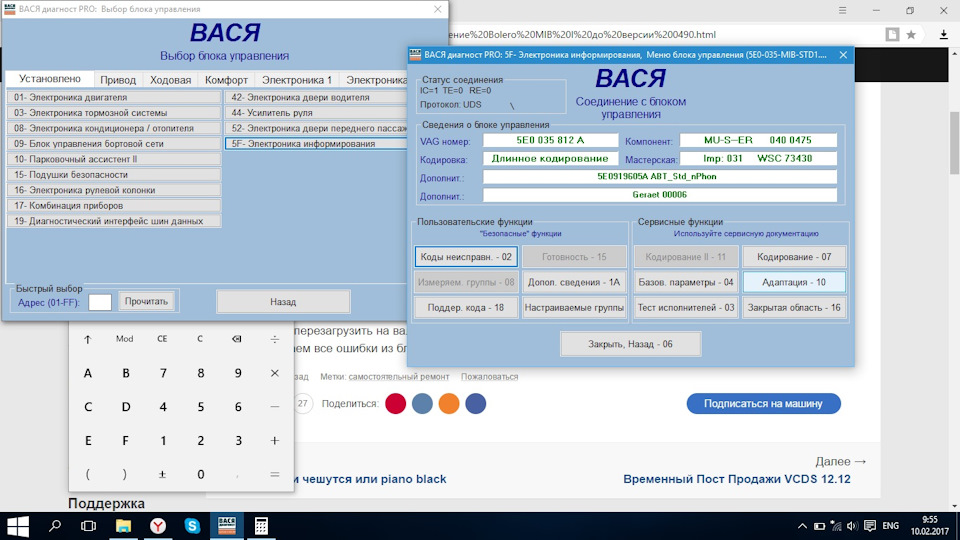Open Кодирование - 07

(x=794, y=257)
